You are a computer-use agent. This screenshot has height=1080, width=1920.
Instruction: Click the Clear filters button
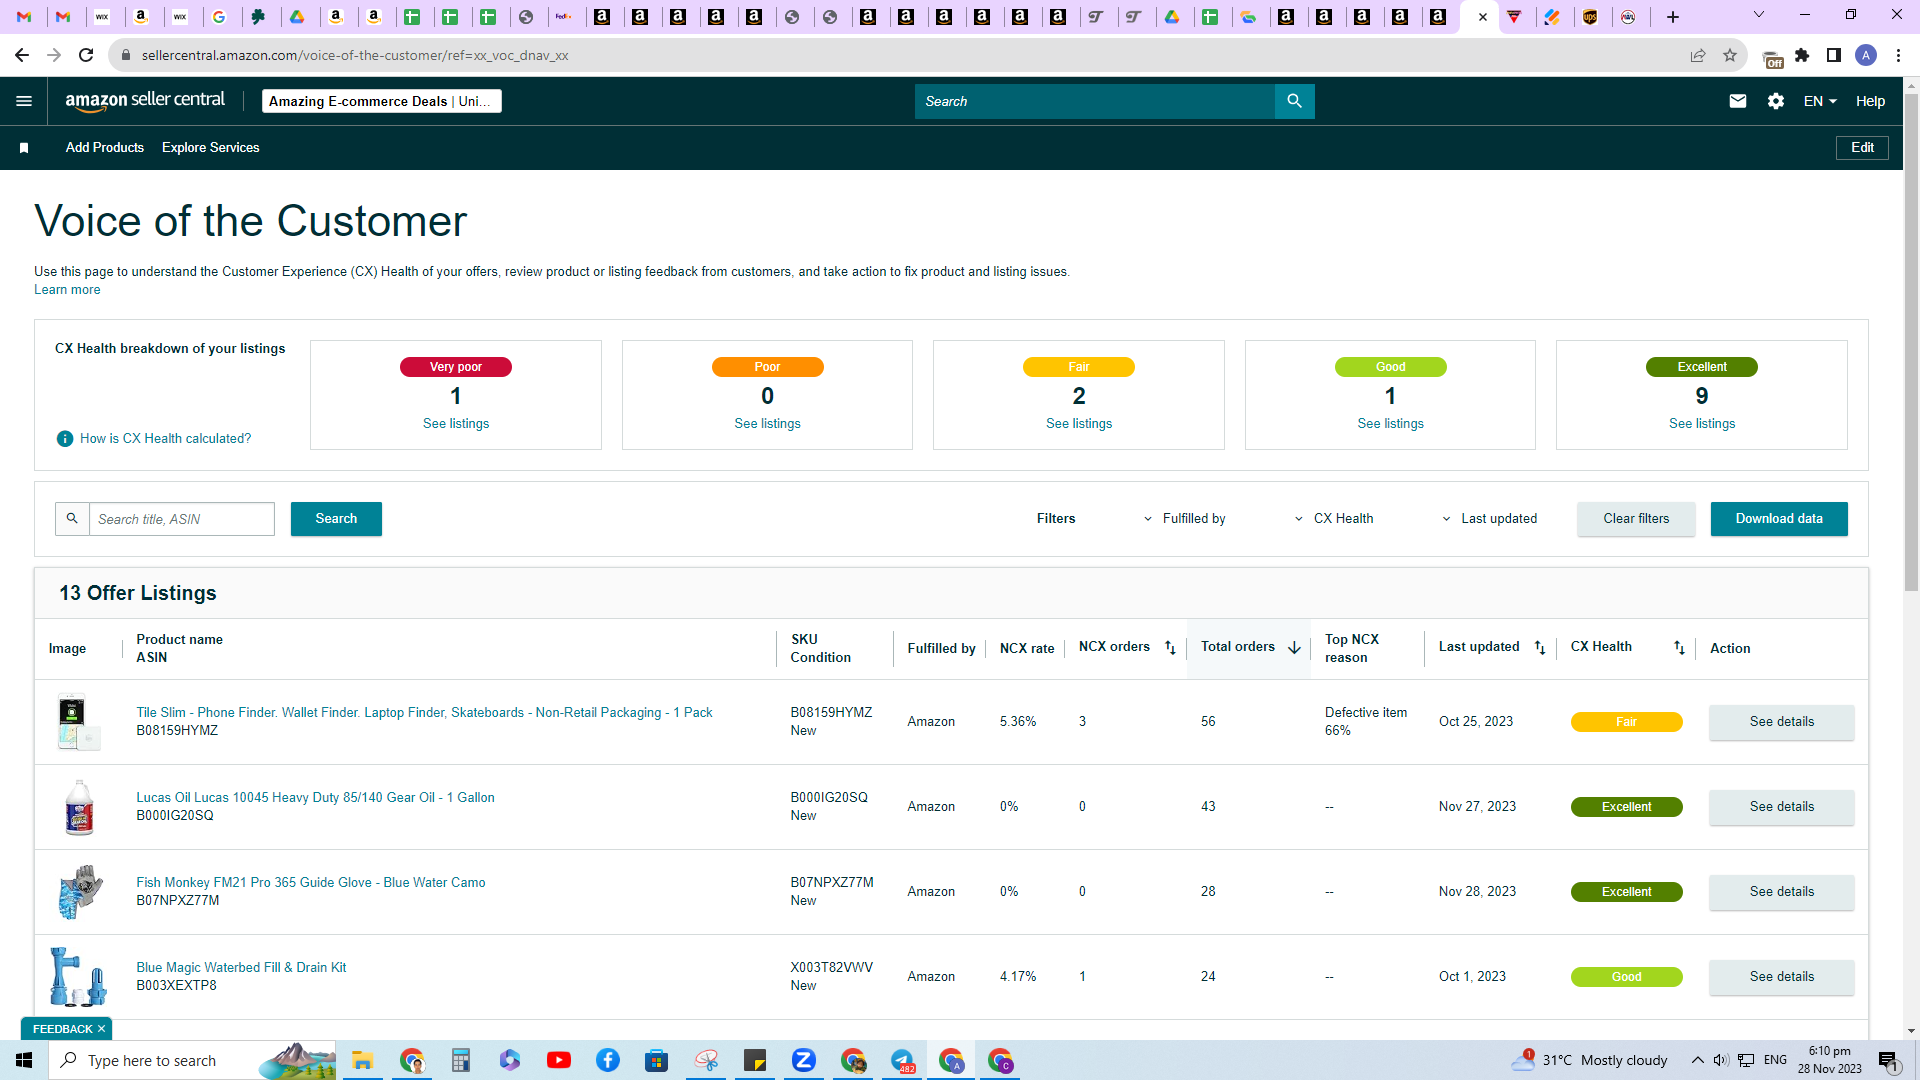(1636, 519)
